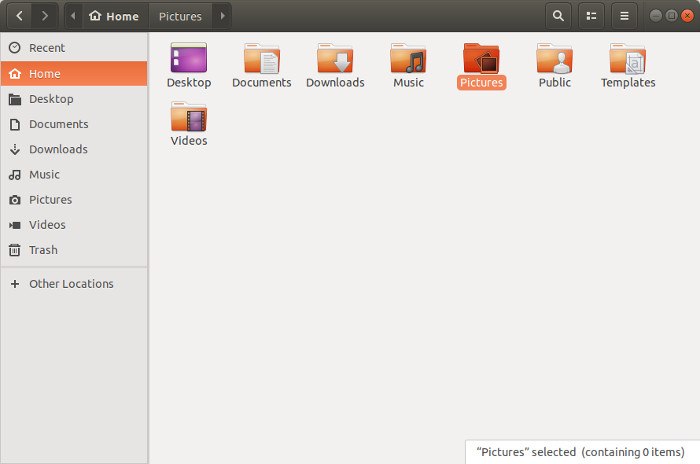The height and width of the screenshot is (464, 700).
Task: Open Music in the sidebar
Action: (74, 175)
